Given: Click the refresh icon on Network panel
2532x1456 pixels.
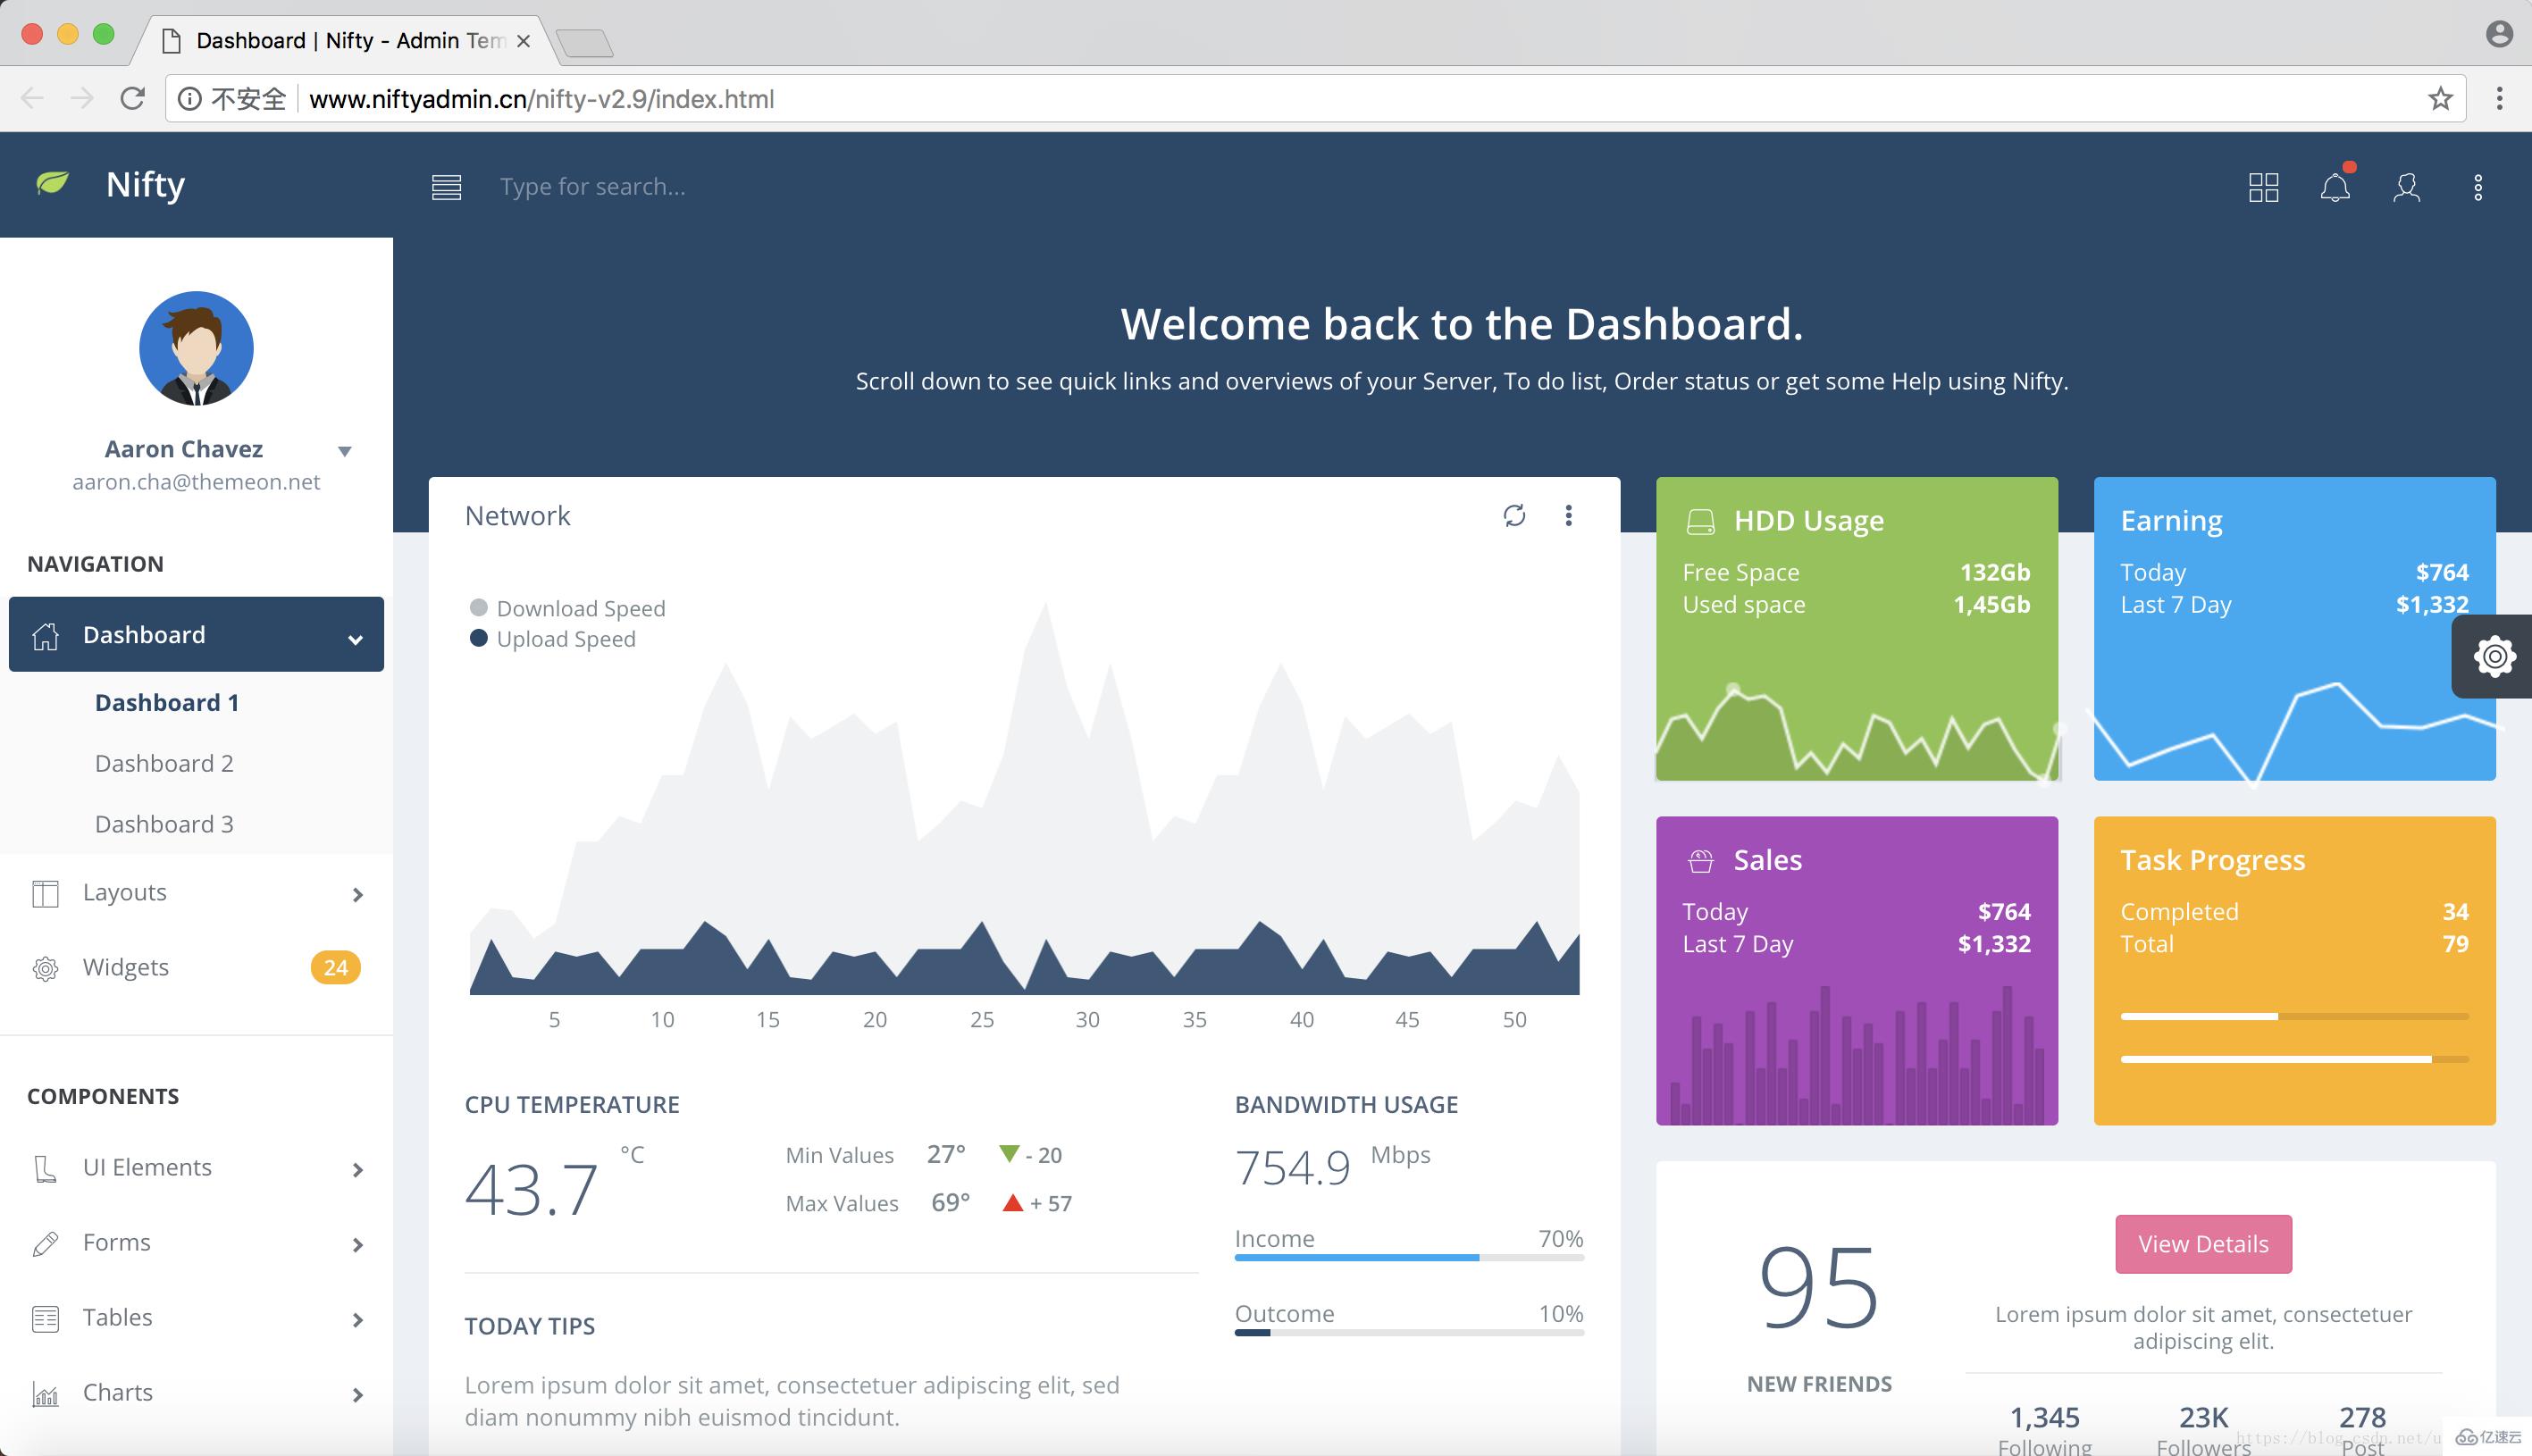Looking at the screenshot, I should pos(1513,515).
